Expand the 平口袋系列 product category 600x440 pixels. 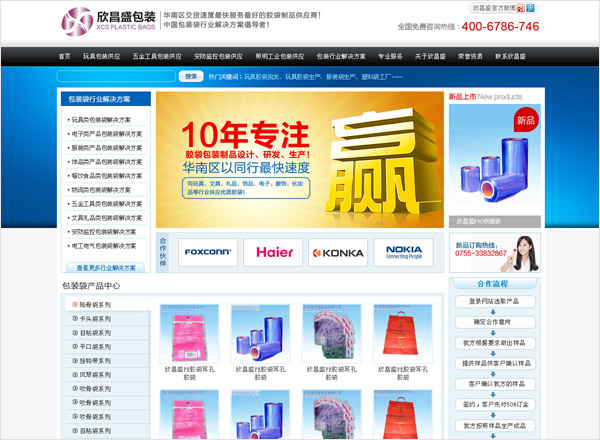(96, 346)
